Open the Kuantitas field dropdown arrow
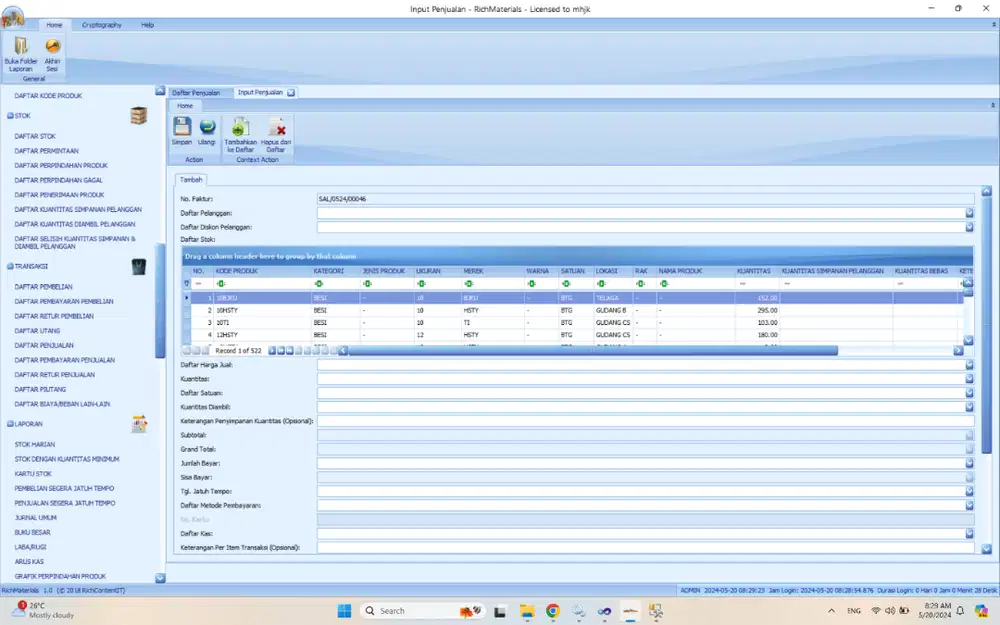 pos(969,379)
